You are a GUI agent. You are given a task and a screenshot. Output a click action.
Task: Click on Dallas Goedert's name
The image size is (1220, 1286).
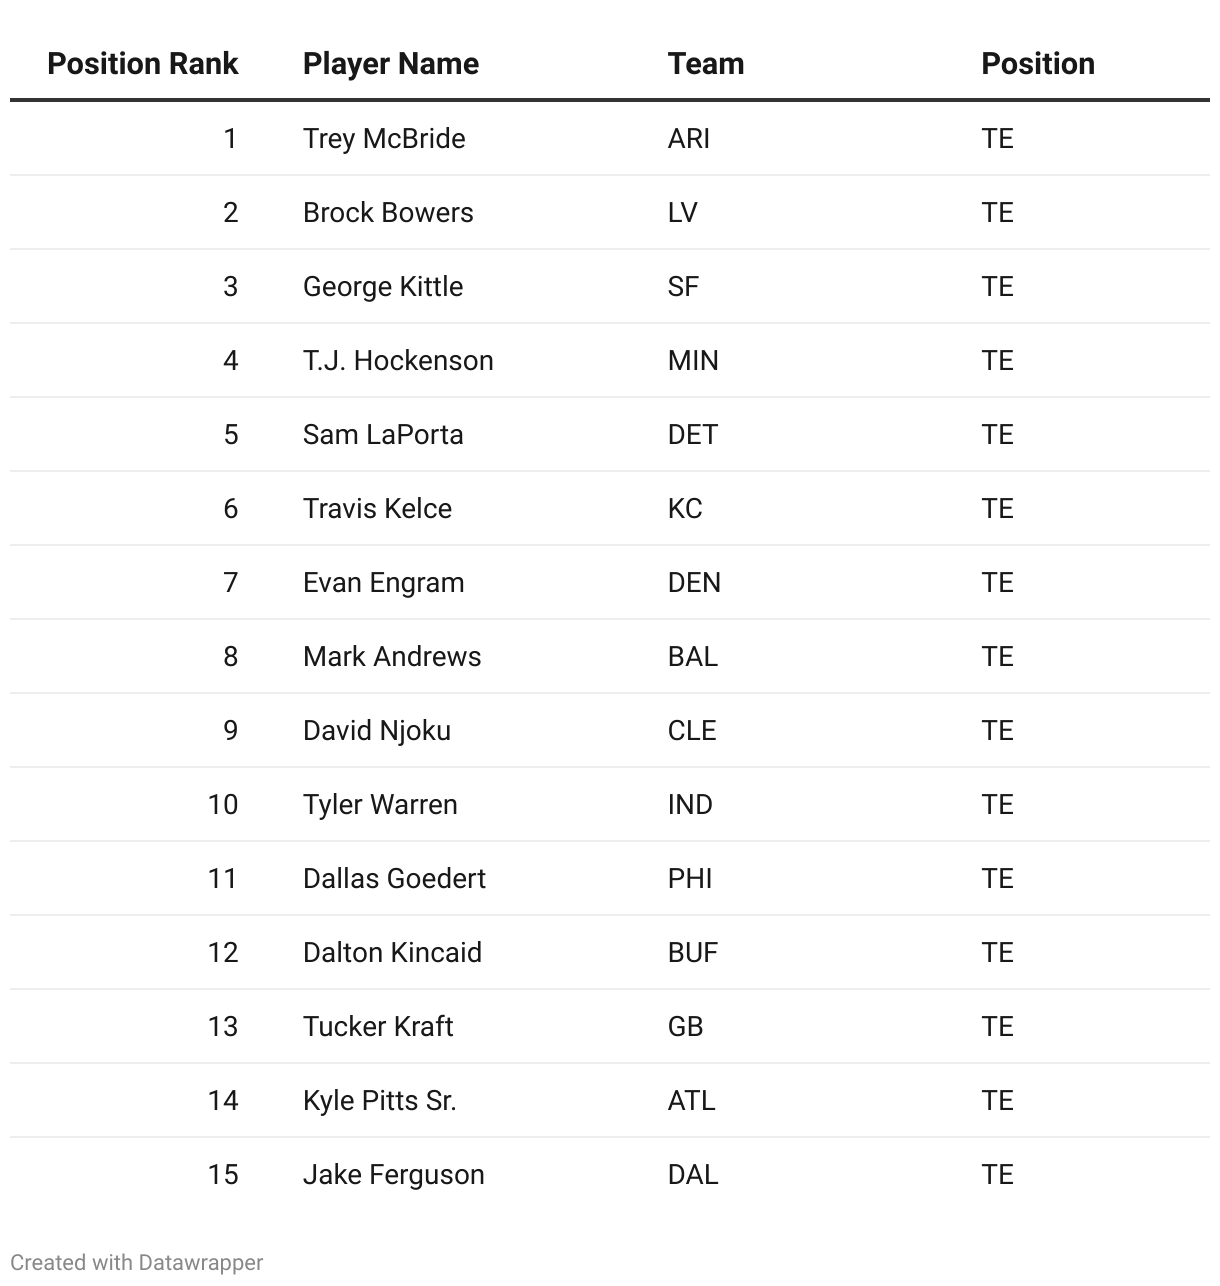pyautogui.click(x=394, y=878)
